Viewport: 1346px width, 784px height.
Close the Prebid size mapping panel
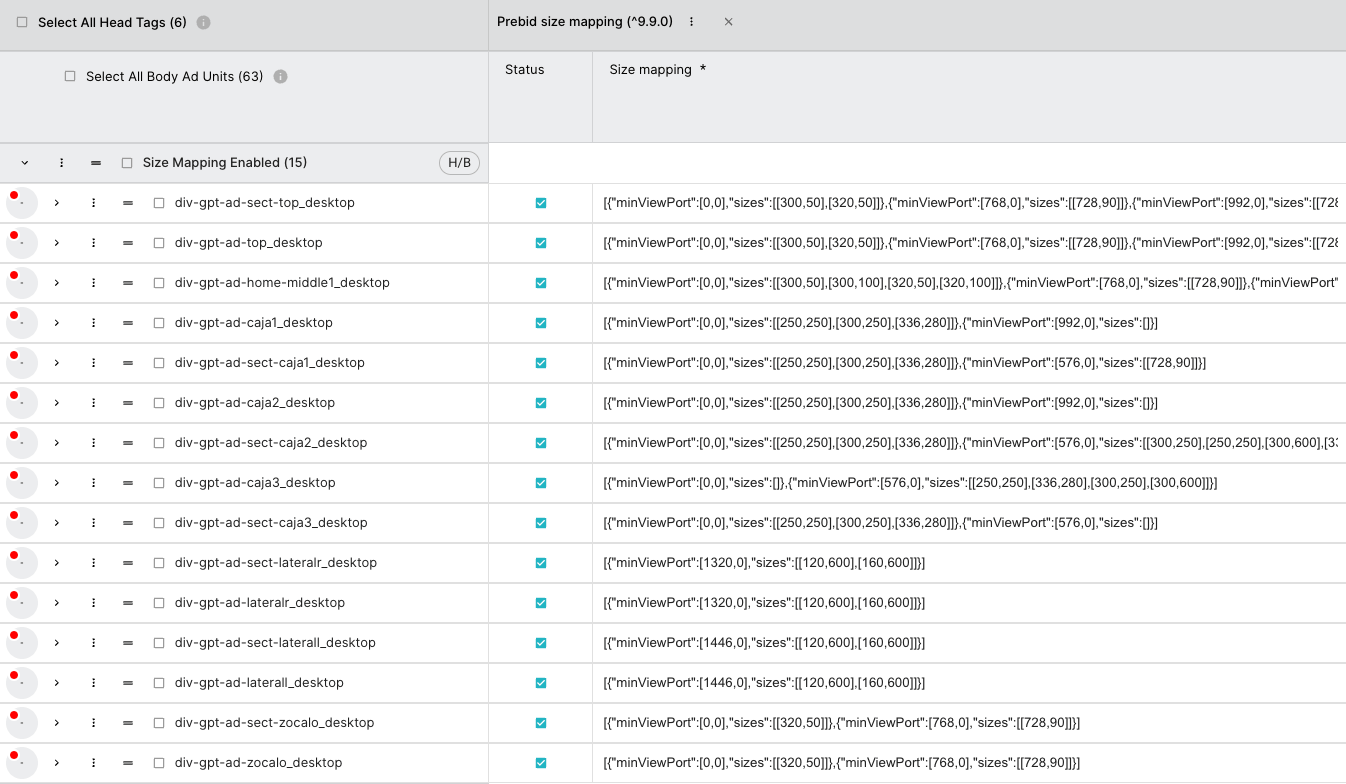[x=728, y=21]
